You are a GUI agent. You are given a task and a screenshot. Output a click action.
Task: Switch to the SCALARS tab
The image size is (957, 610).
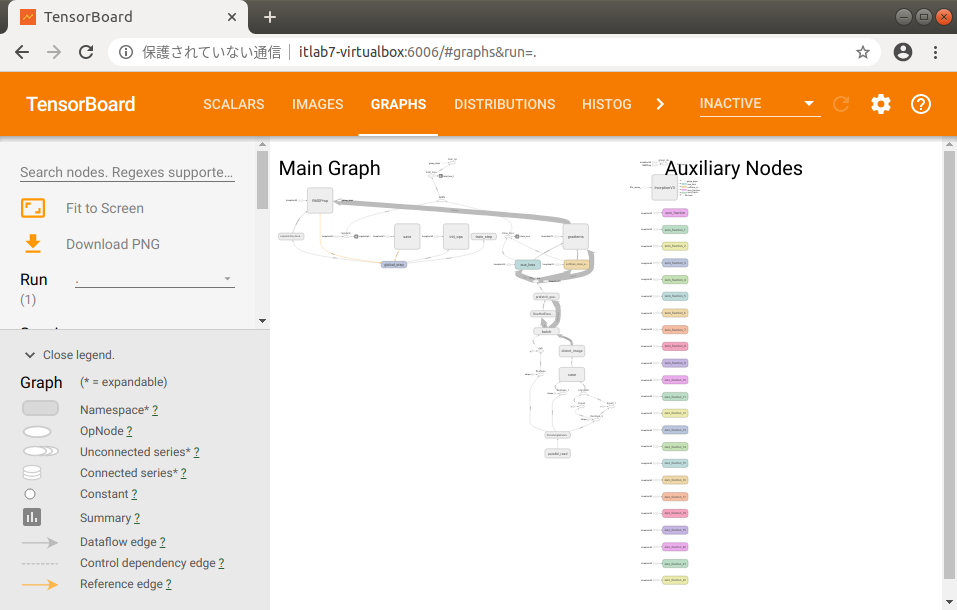[x=234, y=104]
